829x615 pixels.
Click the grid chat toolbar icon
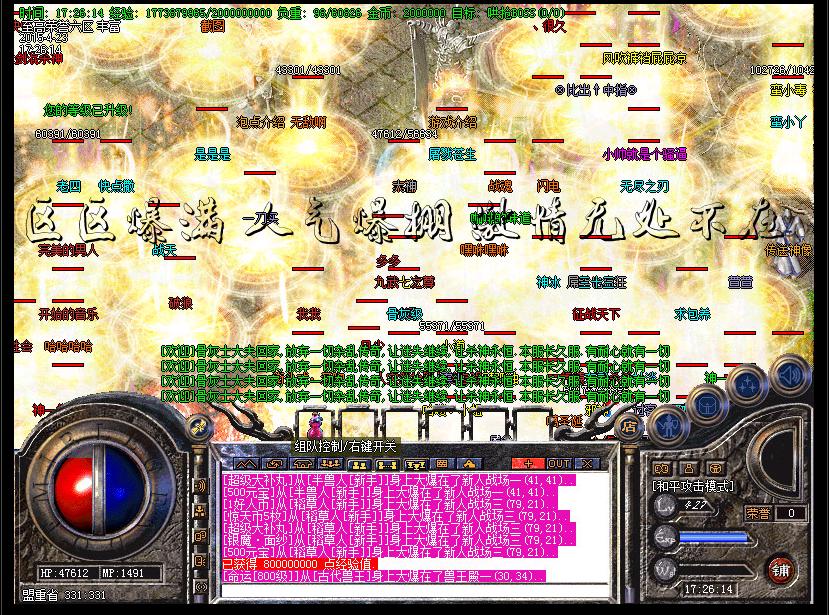pyautogui.click(x=442, y=464)
